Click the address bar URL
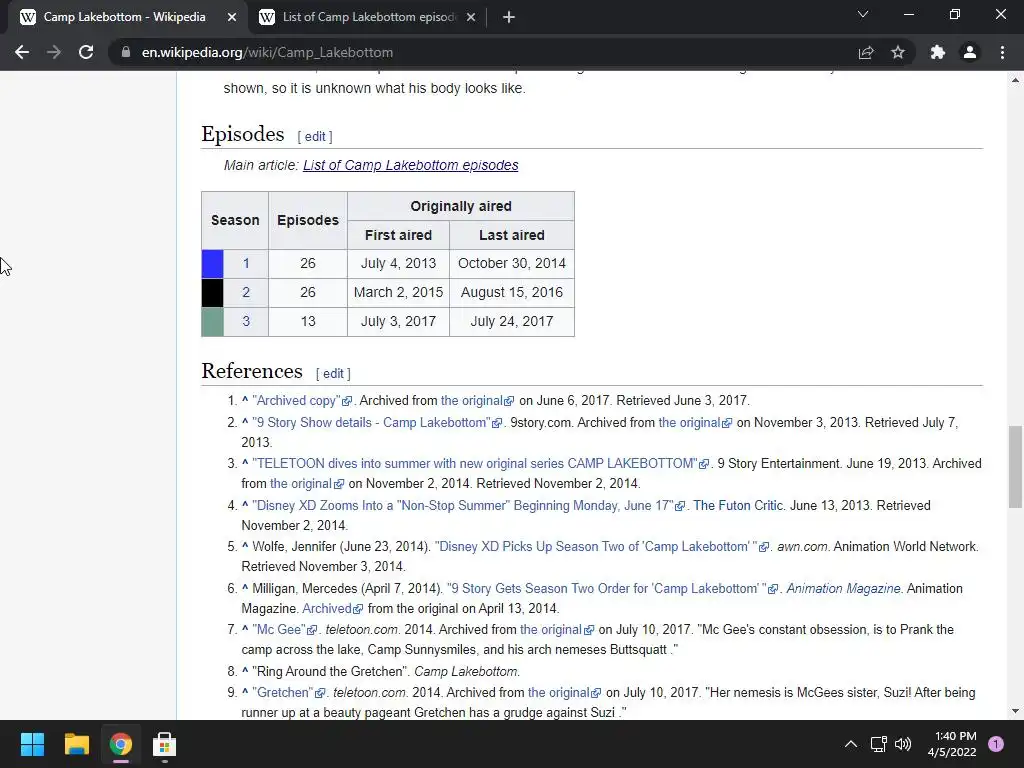 click(x=267, y=52)
